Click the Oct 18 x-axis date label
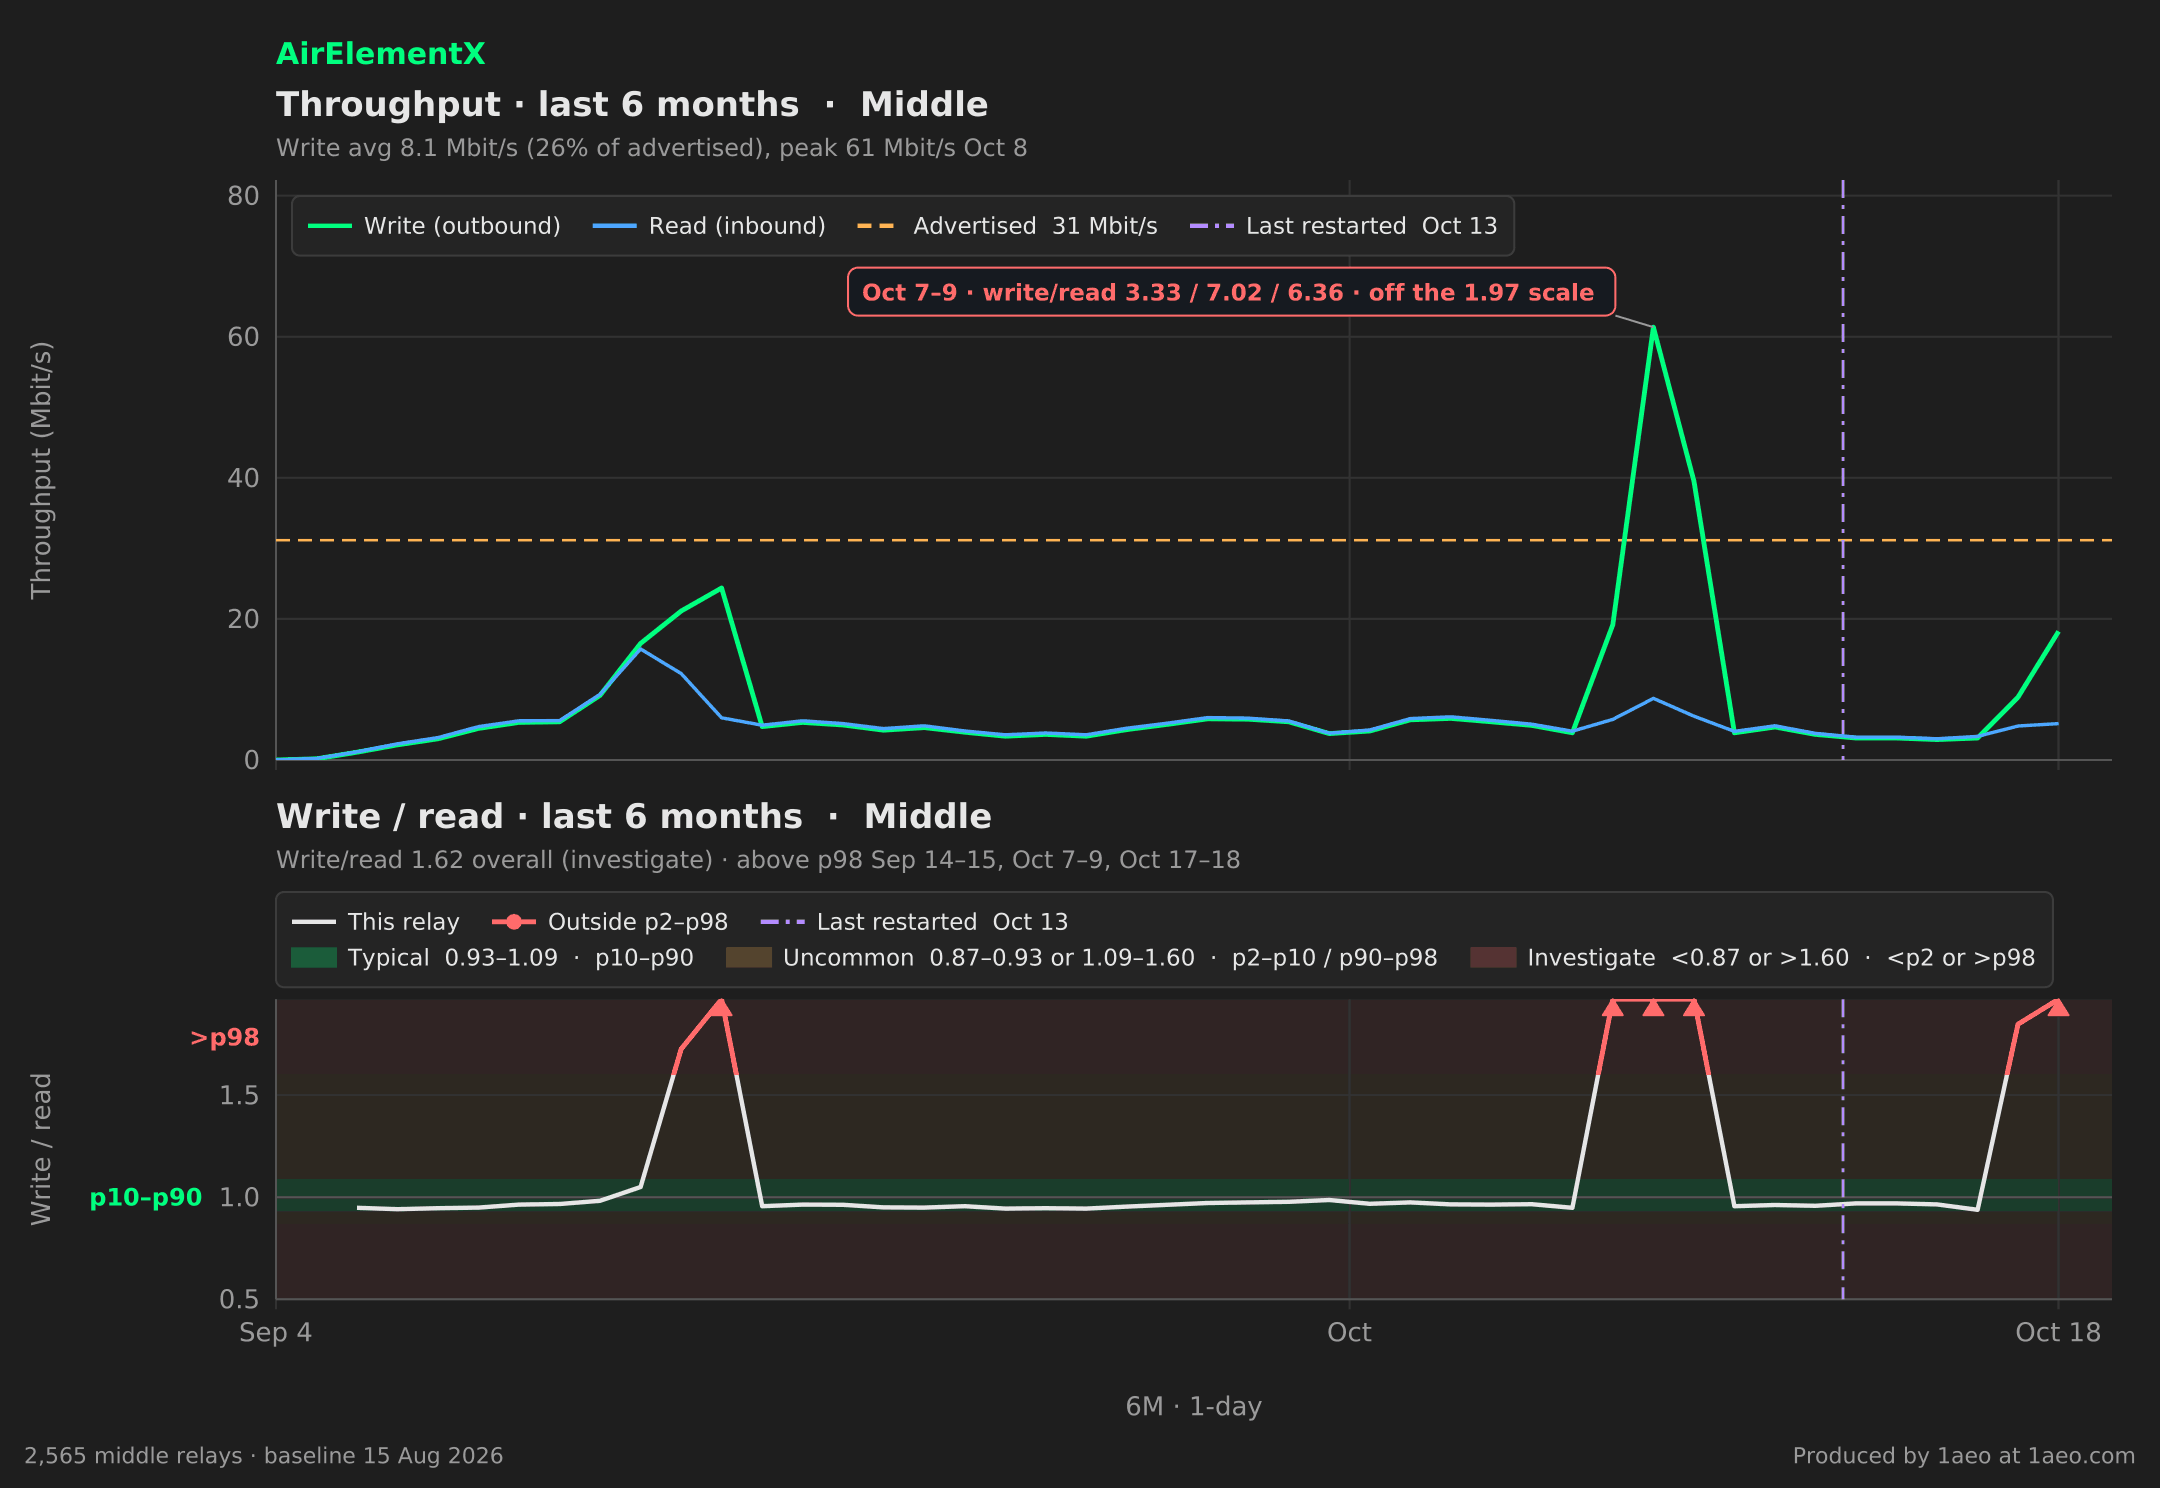The height and width of the screenshot is (1488, 2160). coord(2058,1333)
